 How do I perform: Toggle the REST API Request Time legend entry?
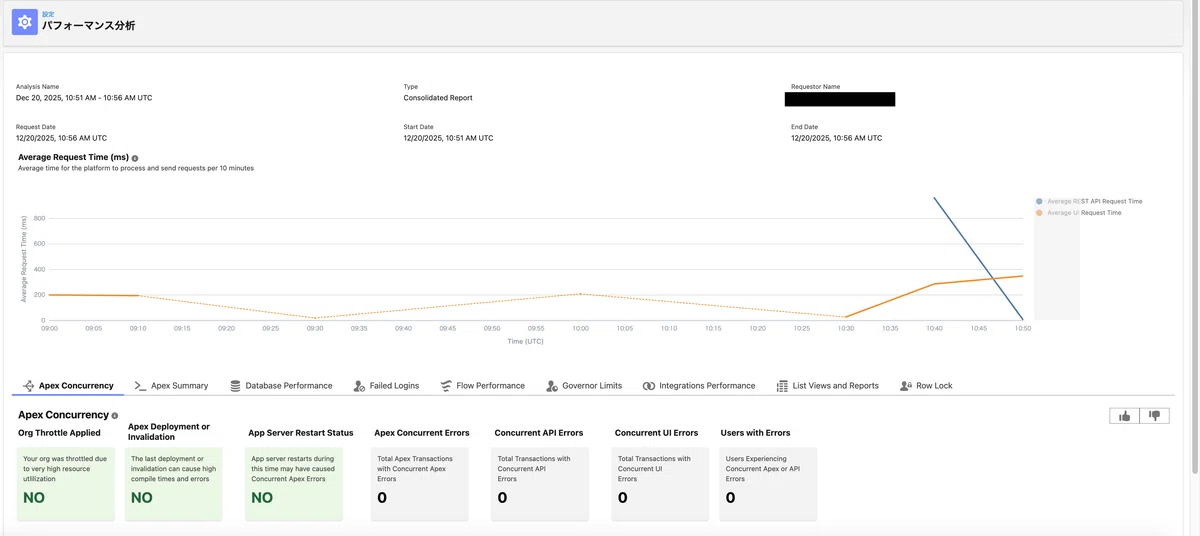[x=1089, y=201]
